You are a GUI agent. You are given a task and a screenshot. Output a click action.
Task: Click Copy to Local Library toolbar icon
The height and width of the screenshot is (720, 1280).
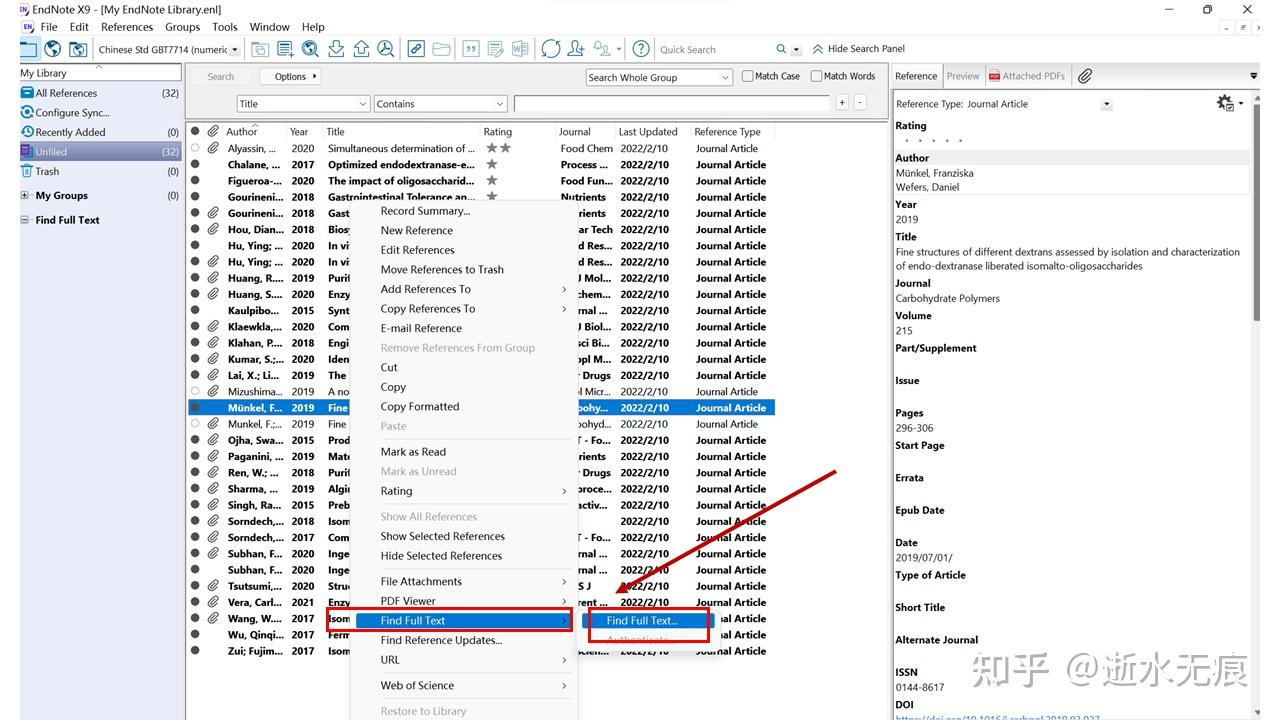click(260, 49)
